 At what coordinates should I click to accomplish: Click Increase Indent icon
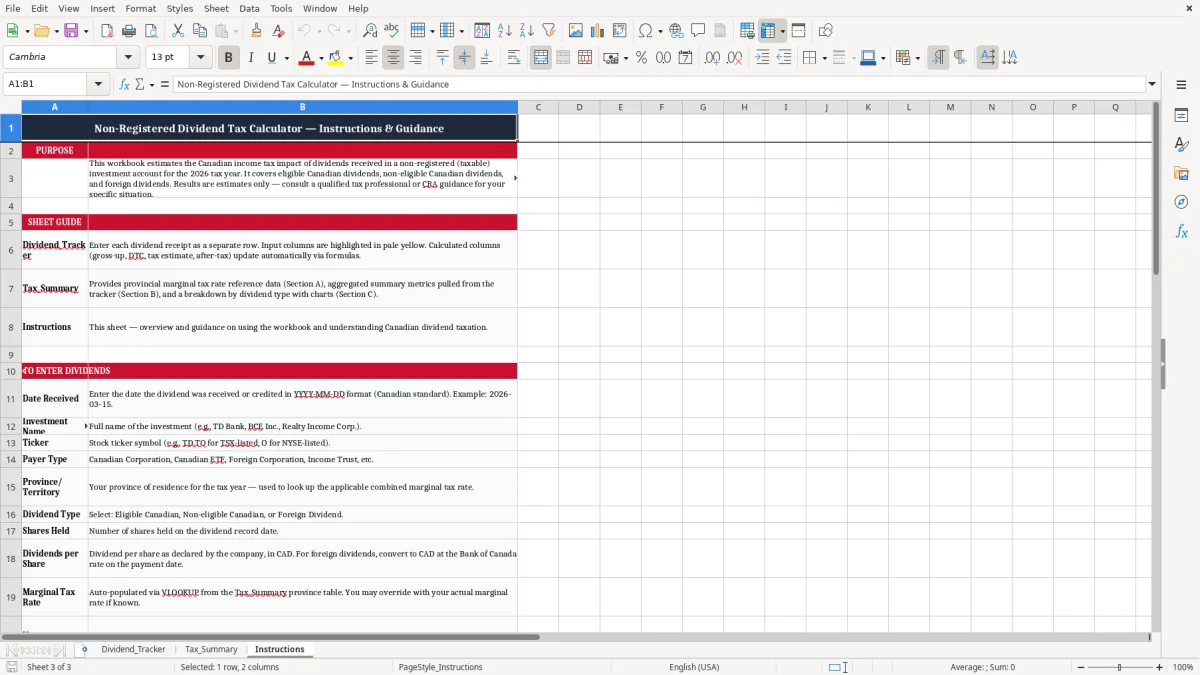[762, 58]
